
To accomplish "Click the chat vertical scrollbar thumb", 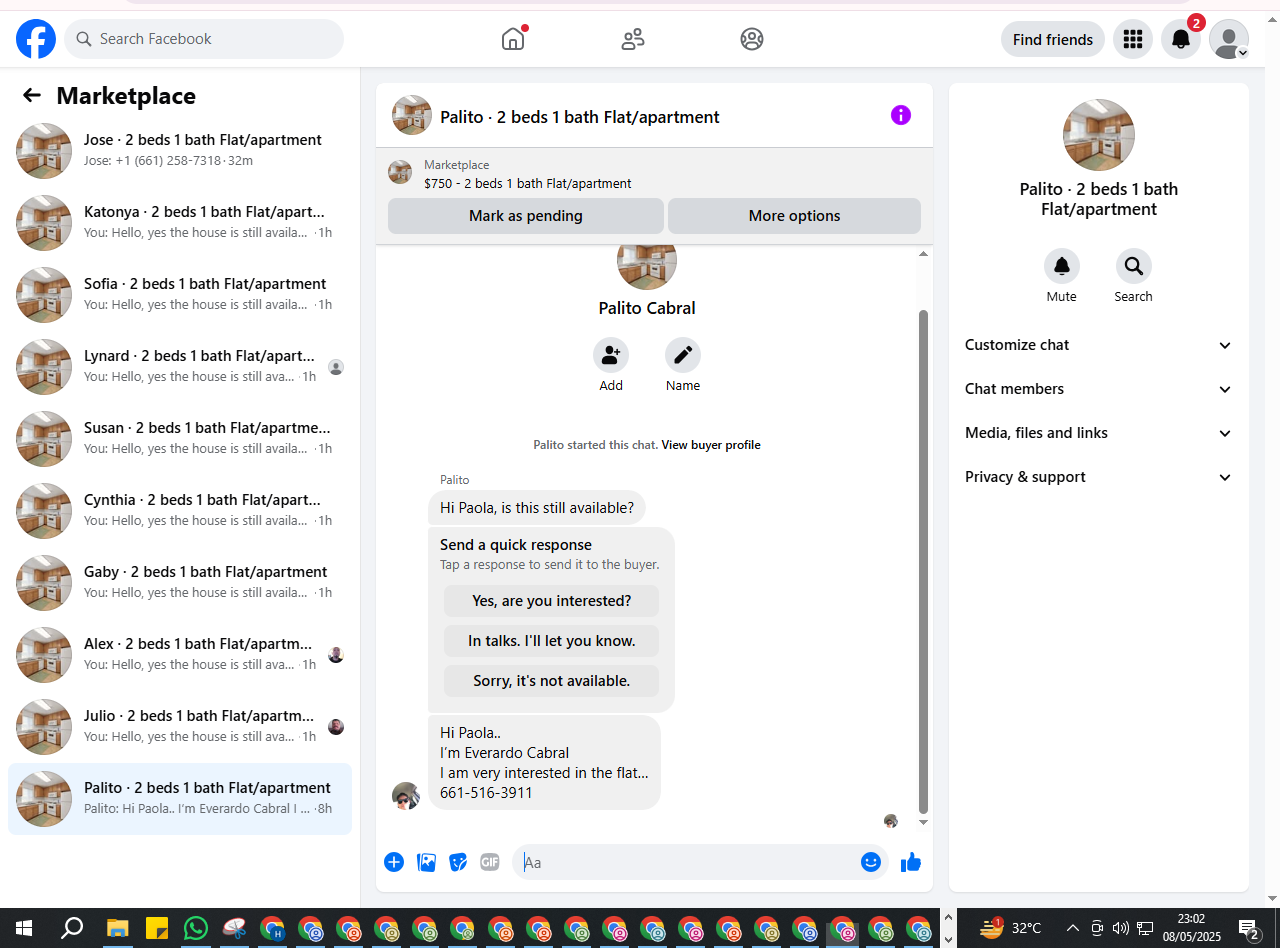I will [923, 561].
